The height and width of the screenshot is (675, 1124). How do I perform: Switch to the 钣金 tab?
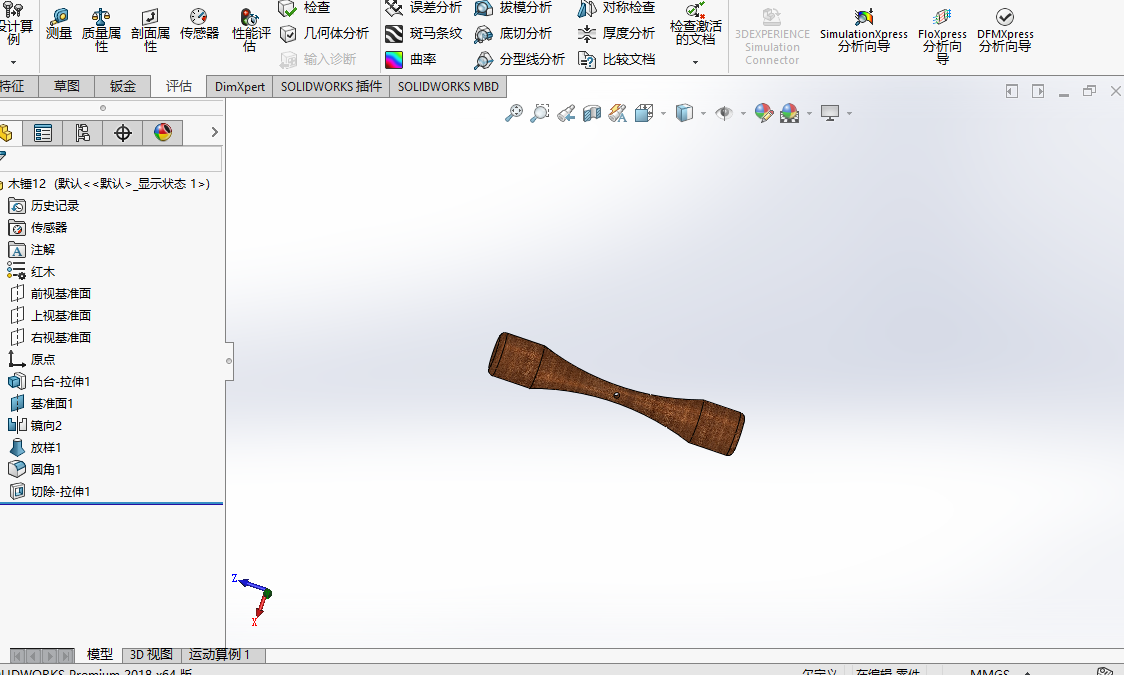click(123, 86)
